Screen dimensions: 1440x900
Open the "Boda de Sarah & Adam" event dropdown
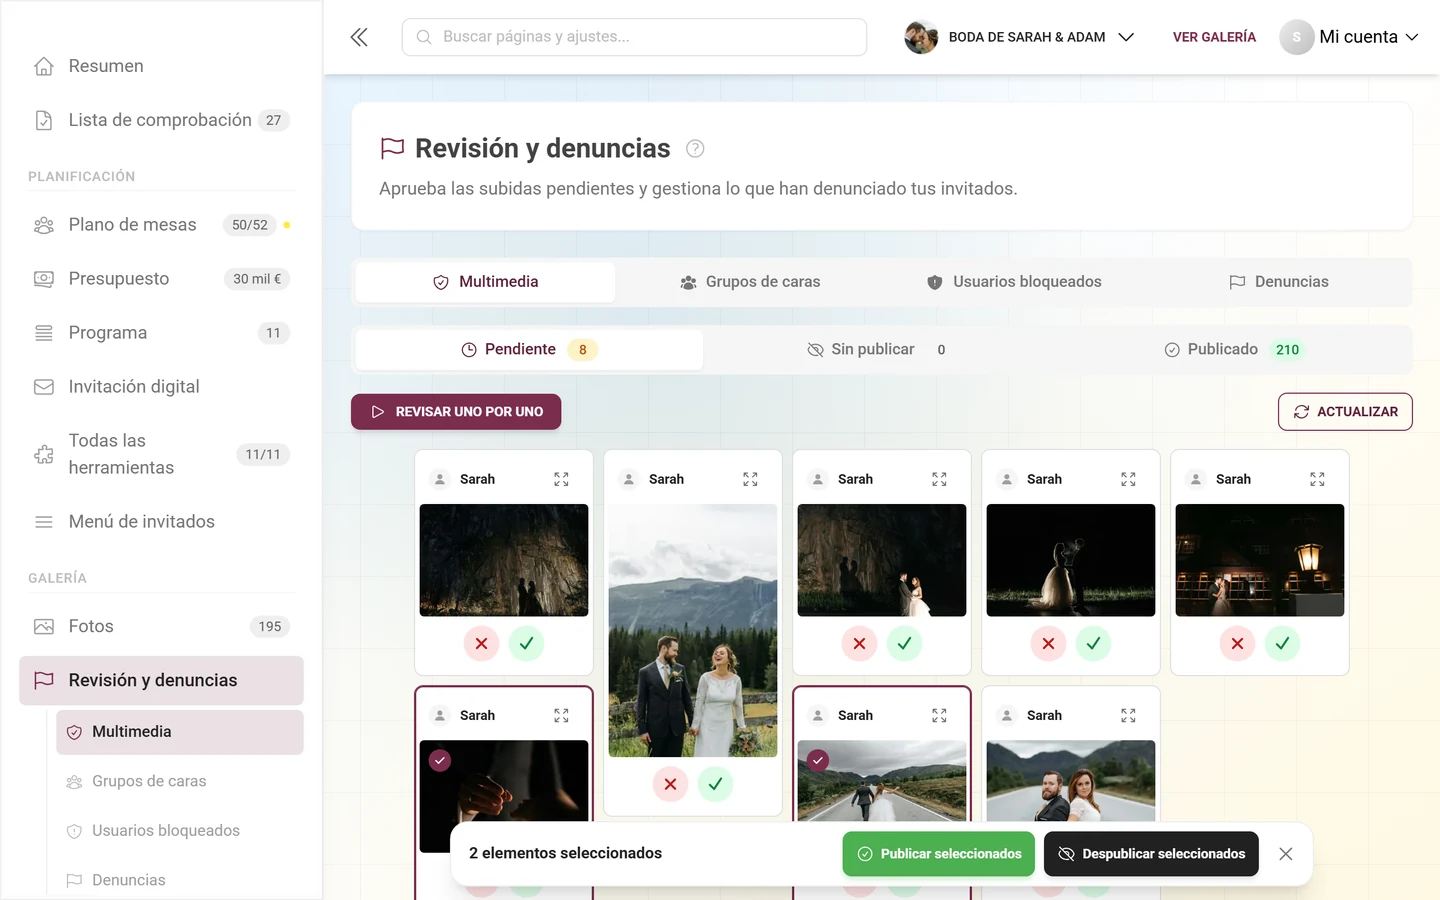coord(1020,37)
